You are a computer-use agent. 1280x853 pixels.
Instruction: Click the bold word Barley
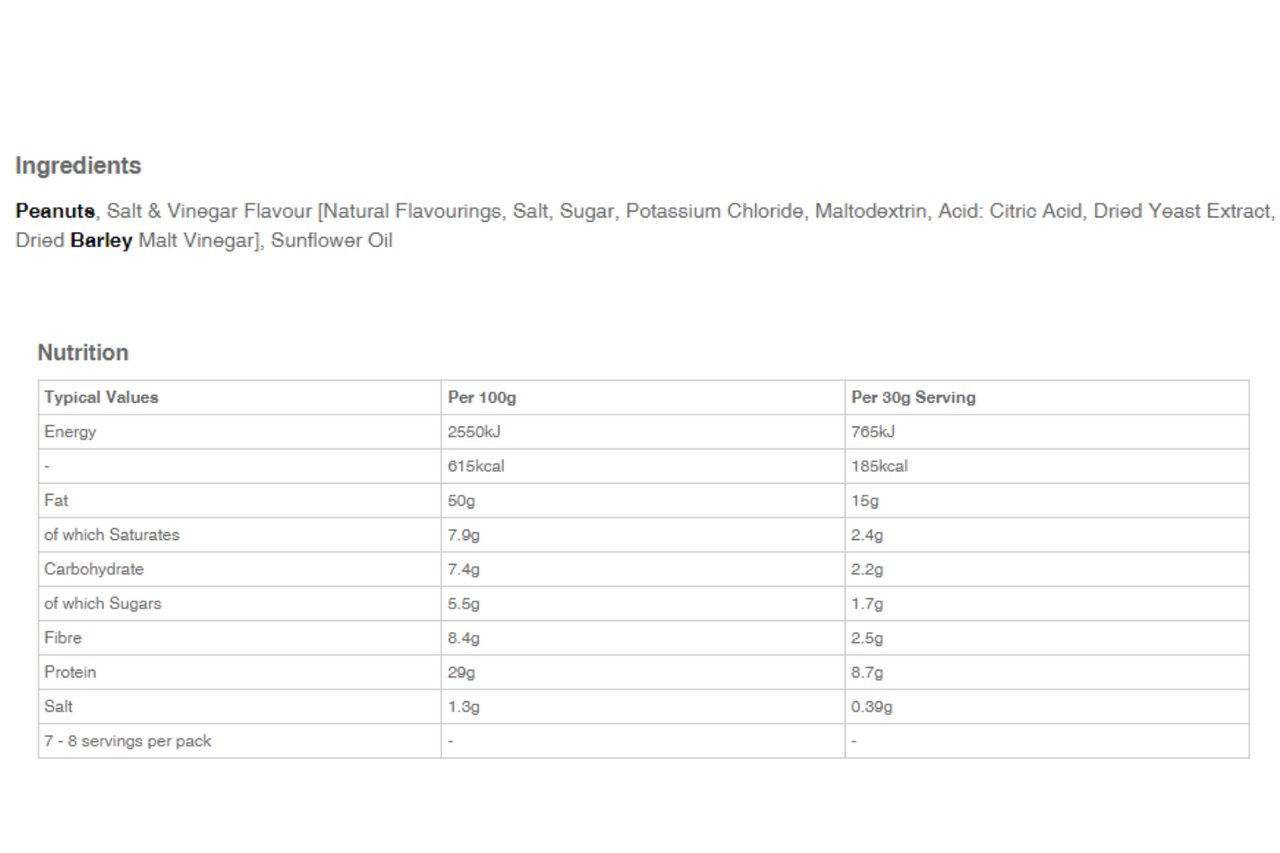point(101,241)
